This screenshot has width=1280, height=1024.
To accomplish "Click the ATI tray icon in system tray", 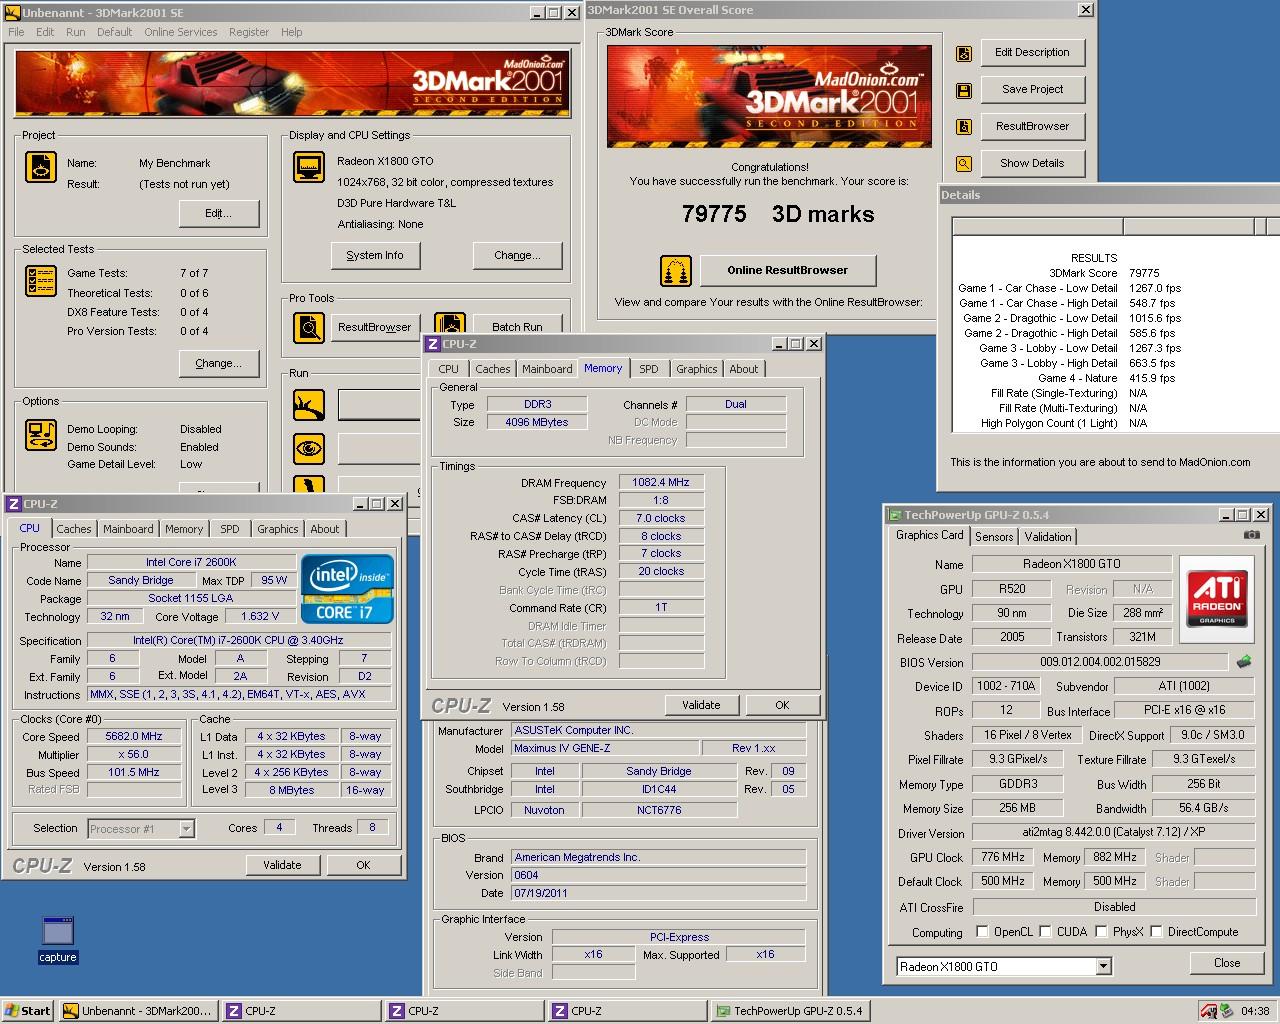I will click(x=1208, y=1011).
